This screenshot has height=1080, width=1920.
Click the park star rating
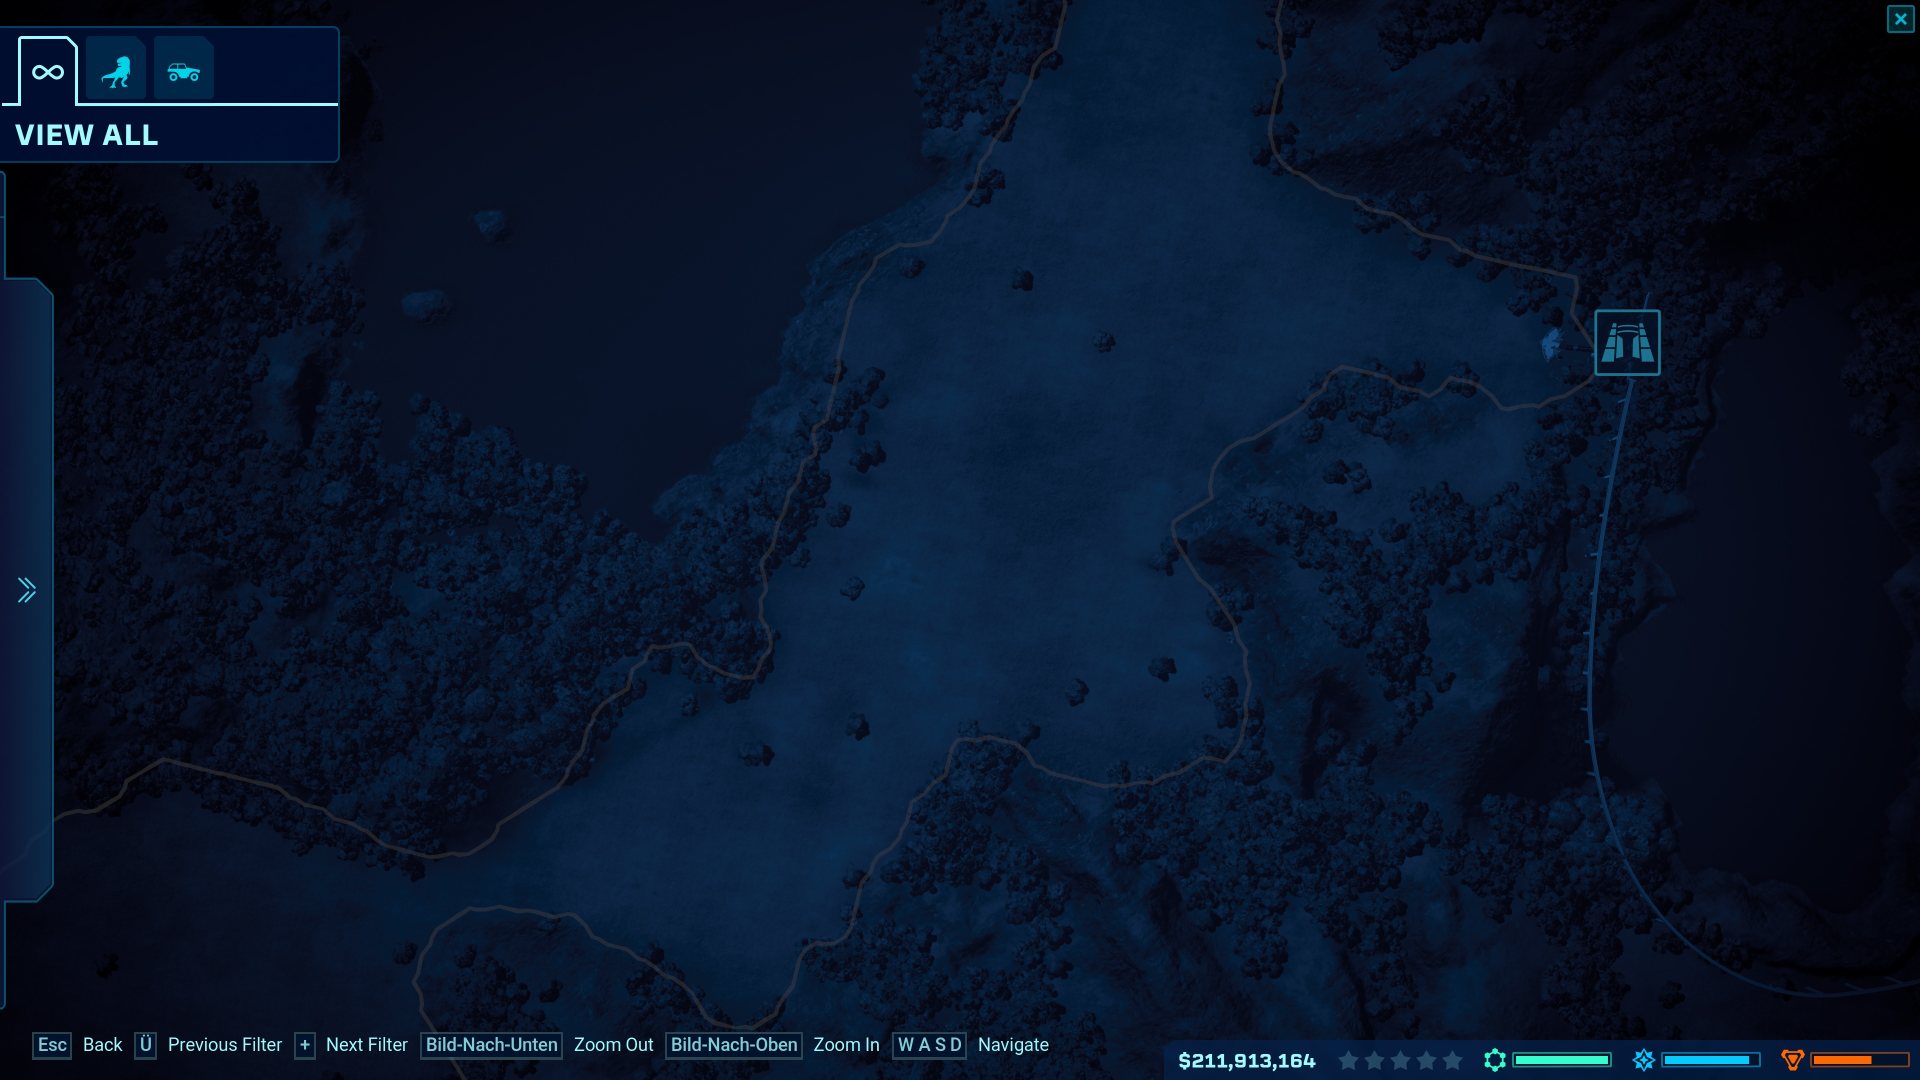[1400, 1060]
